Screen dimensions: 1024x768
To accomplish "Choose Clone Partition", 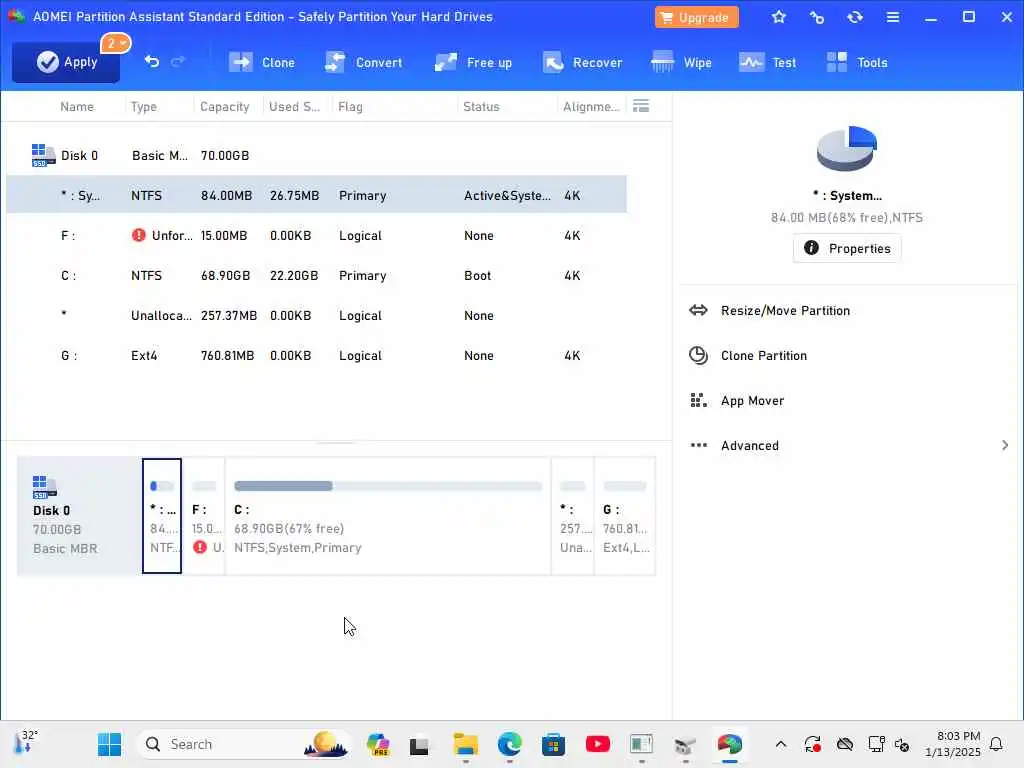I will (x=763, y=356).
